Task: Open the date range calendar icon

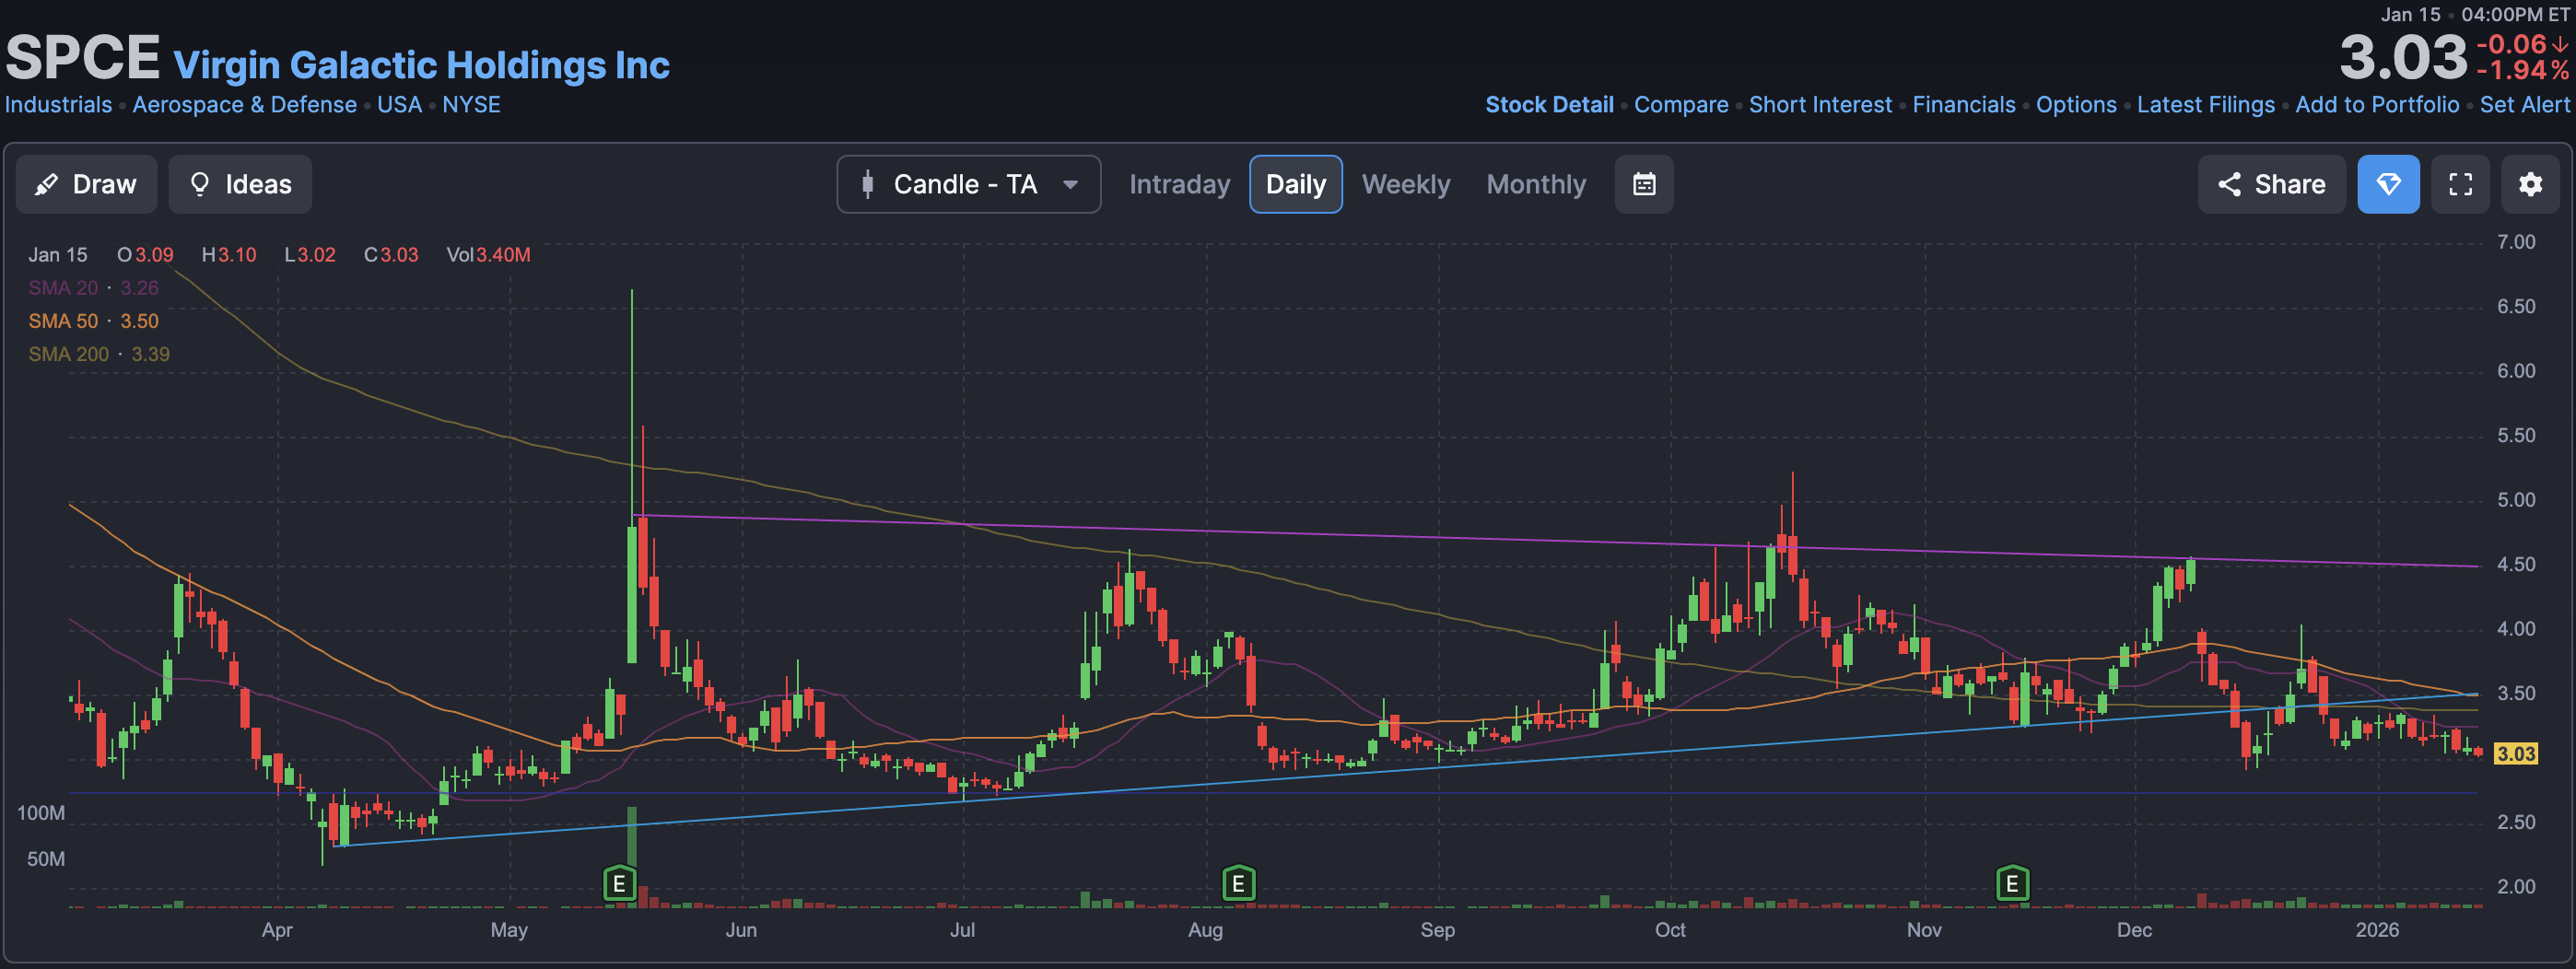Action: pyautogui.click(x=1644, y=184)
